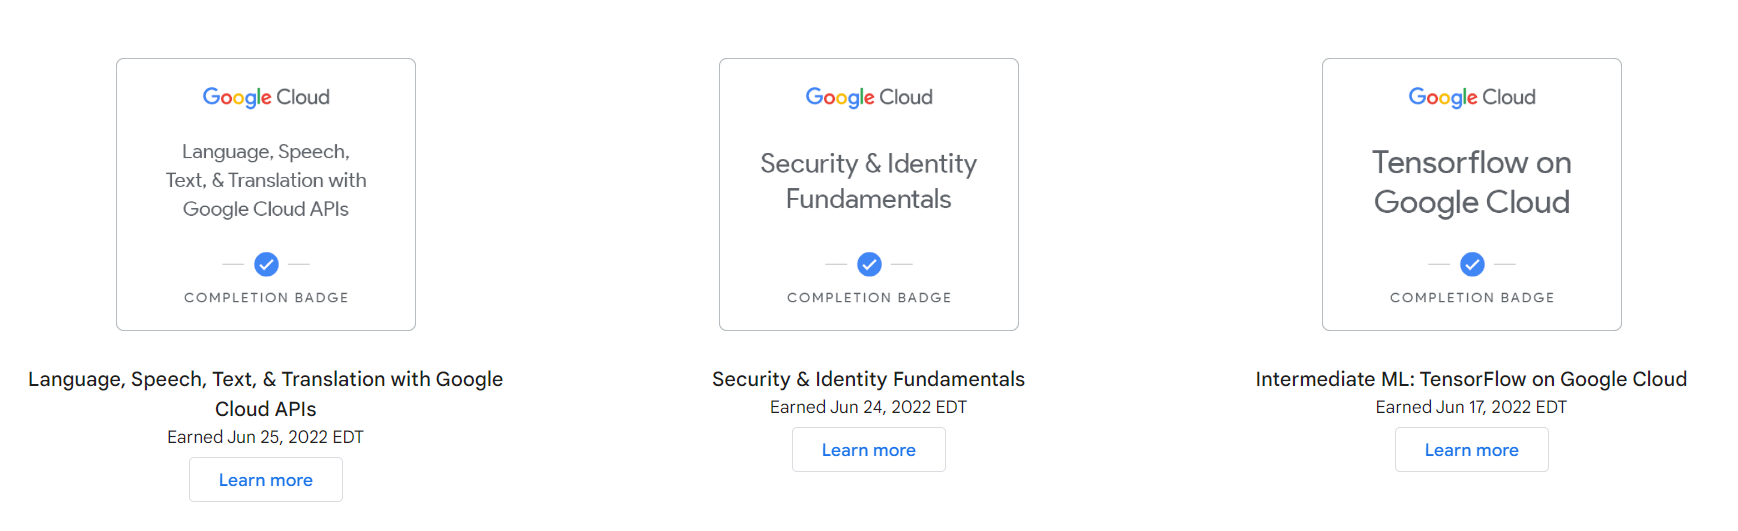Open the Security & Identity Fundamentals badge card
The height and width of the screenshot is (531, 1738).
[x=869, y=194]
